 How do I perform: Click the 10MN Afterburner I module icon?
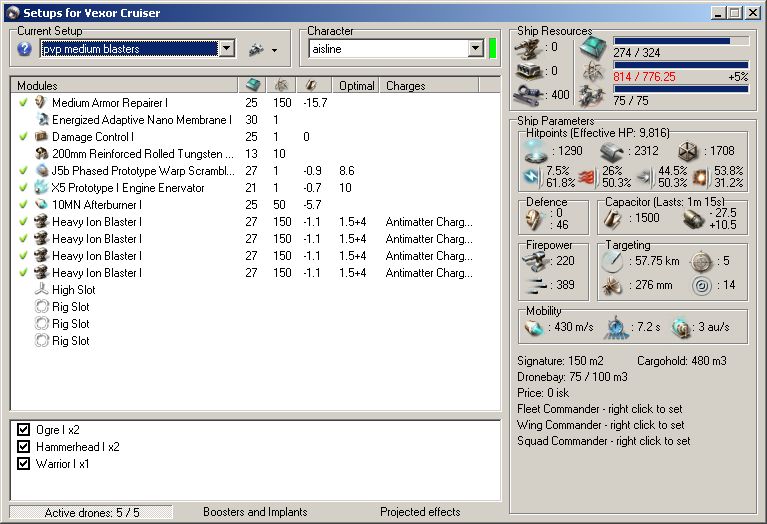(x=41, y=205)
